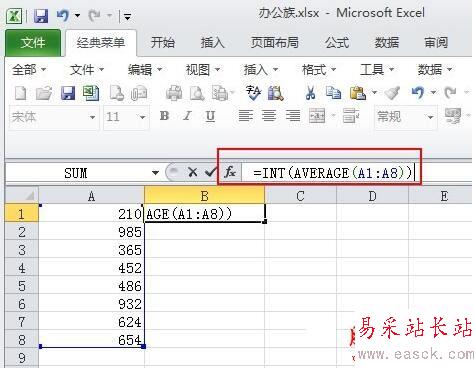The height and width of the screenshot is (369, 475).
Task: Open the 常规 number format dropdown
Action: tap(430, 117)
